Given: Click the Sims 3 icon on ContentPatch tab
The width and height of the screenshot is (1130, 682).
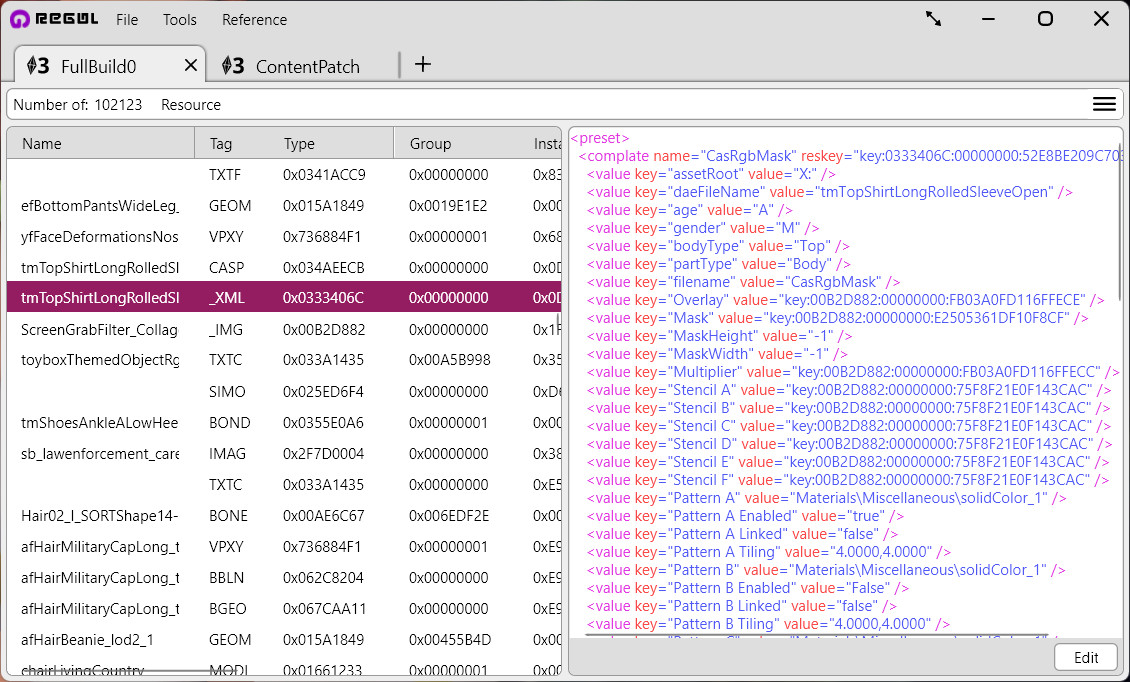Looking at the screenshot, I should pos(233,66).
